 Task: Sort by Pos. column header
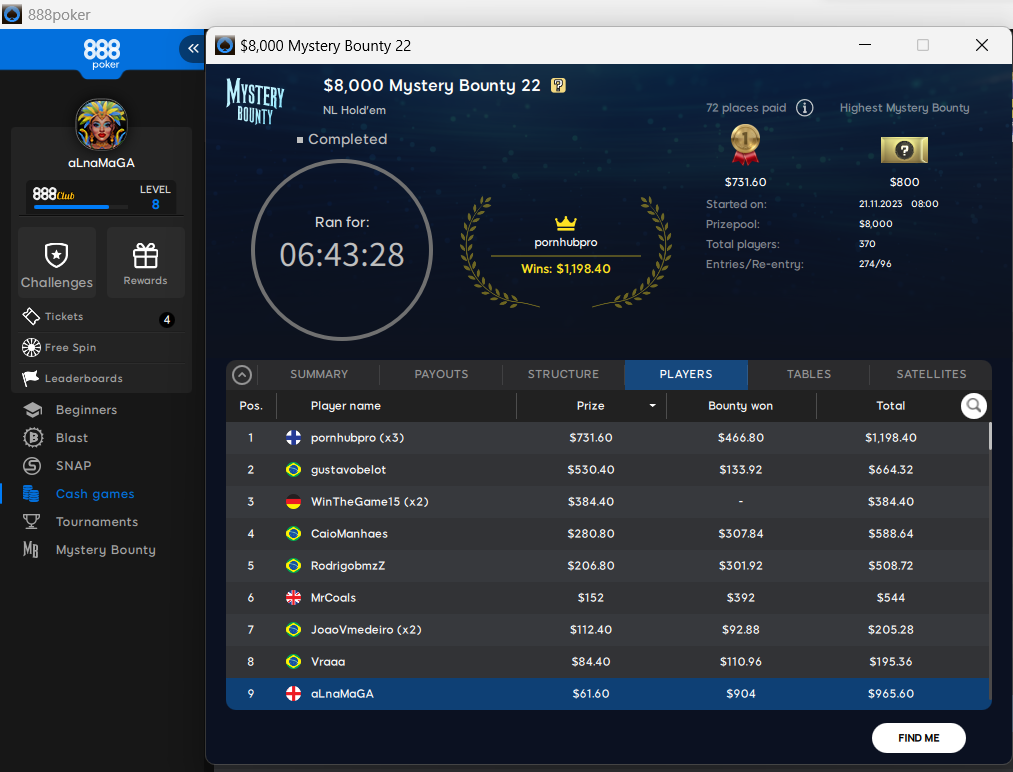point(251,406)
